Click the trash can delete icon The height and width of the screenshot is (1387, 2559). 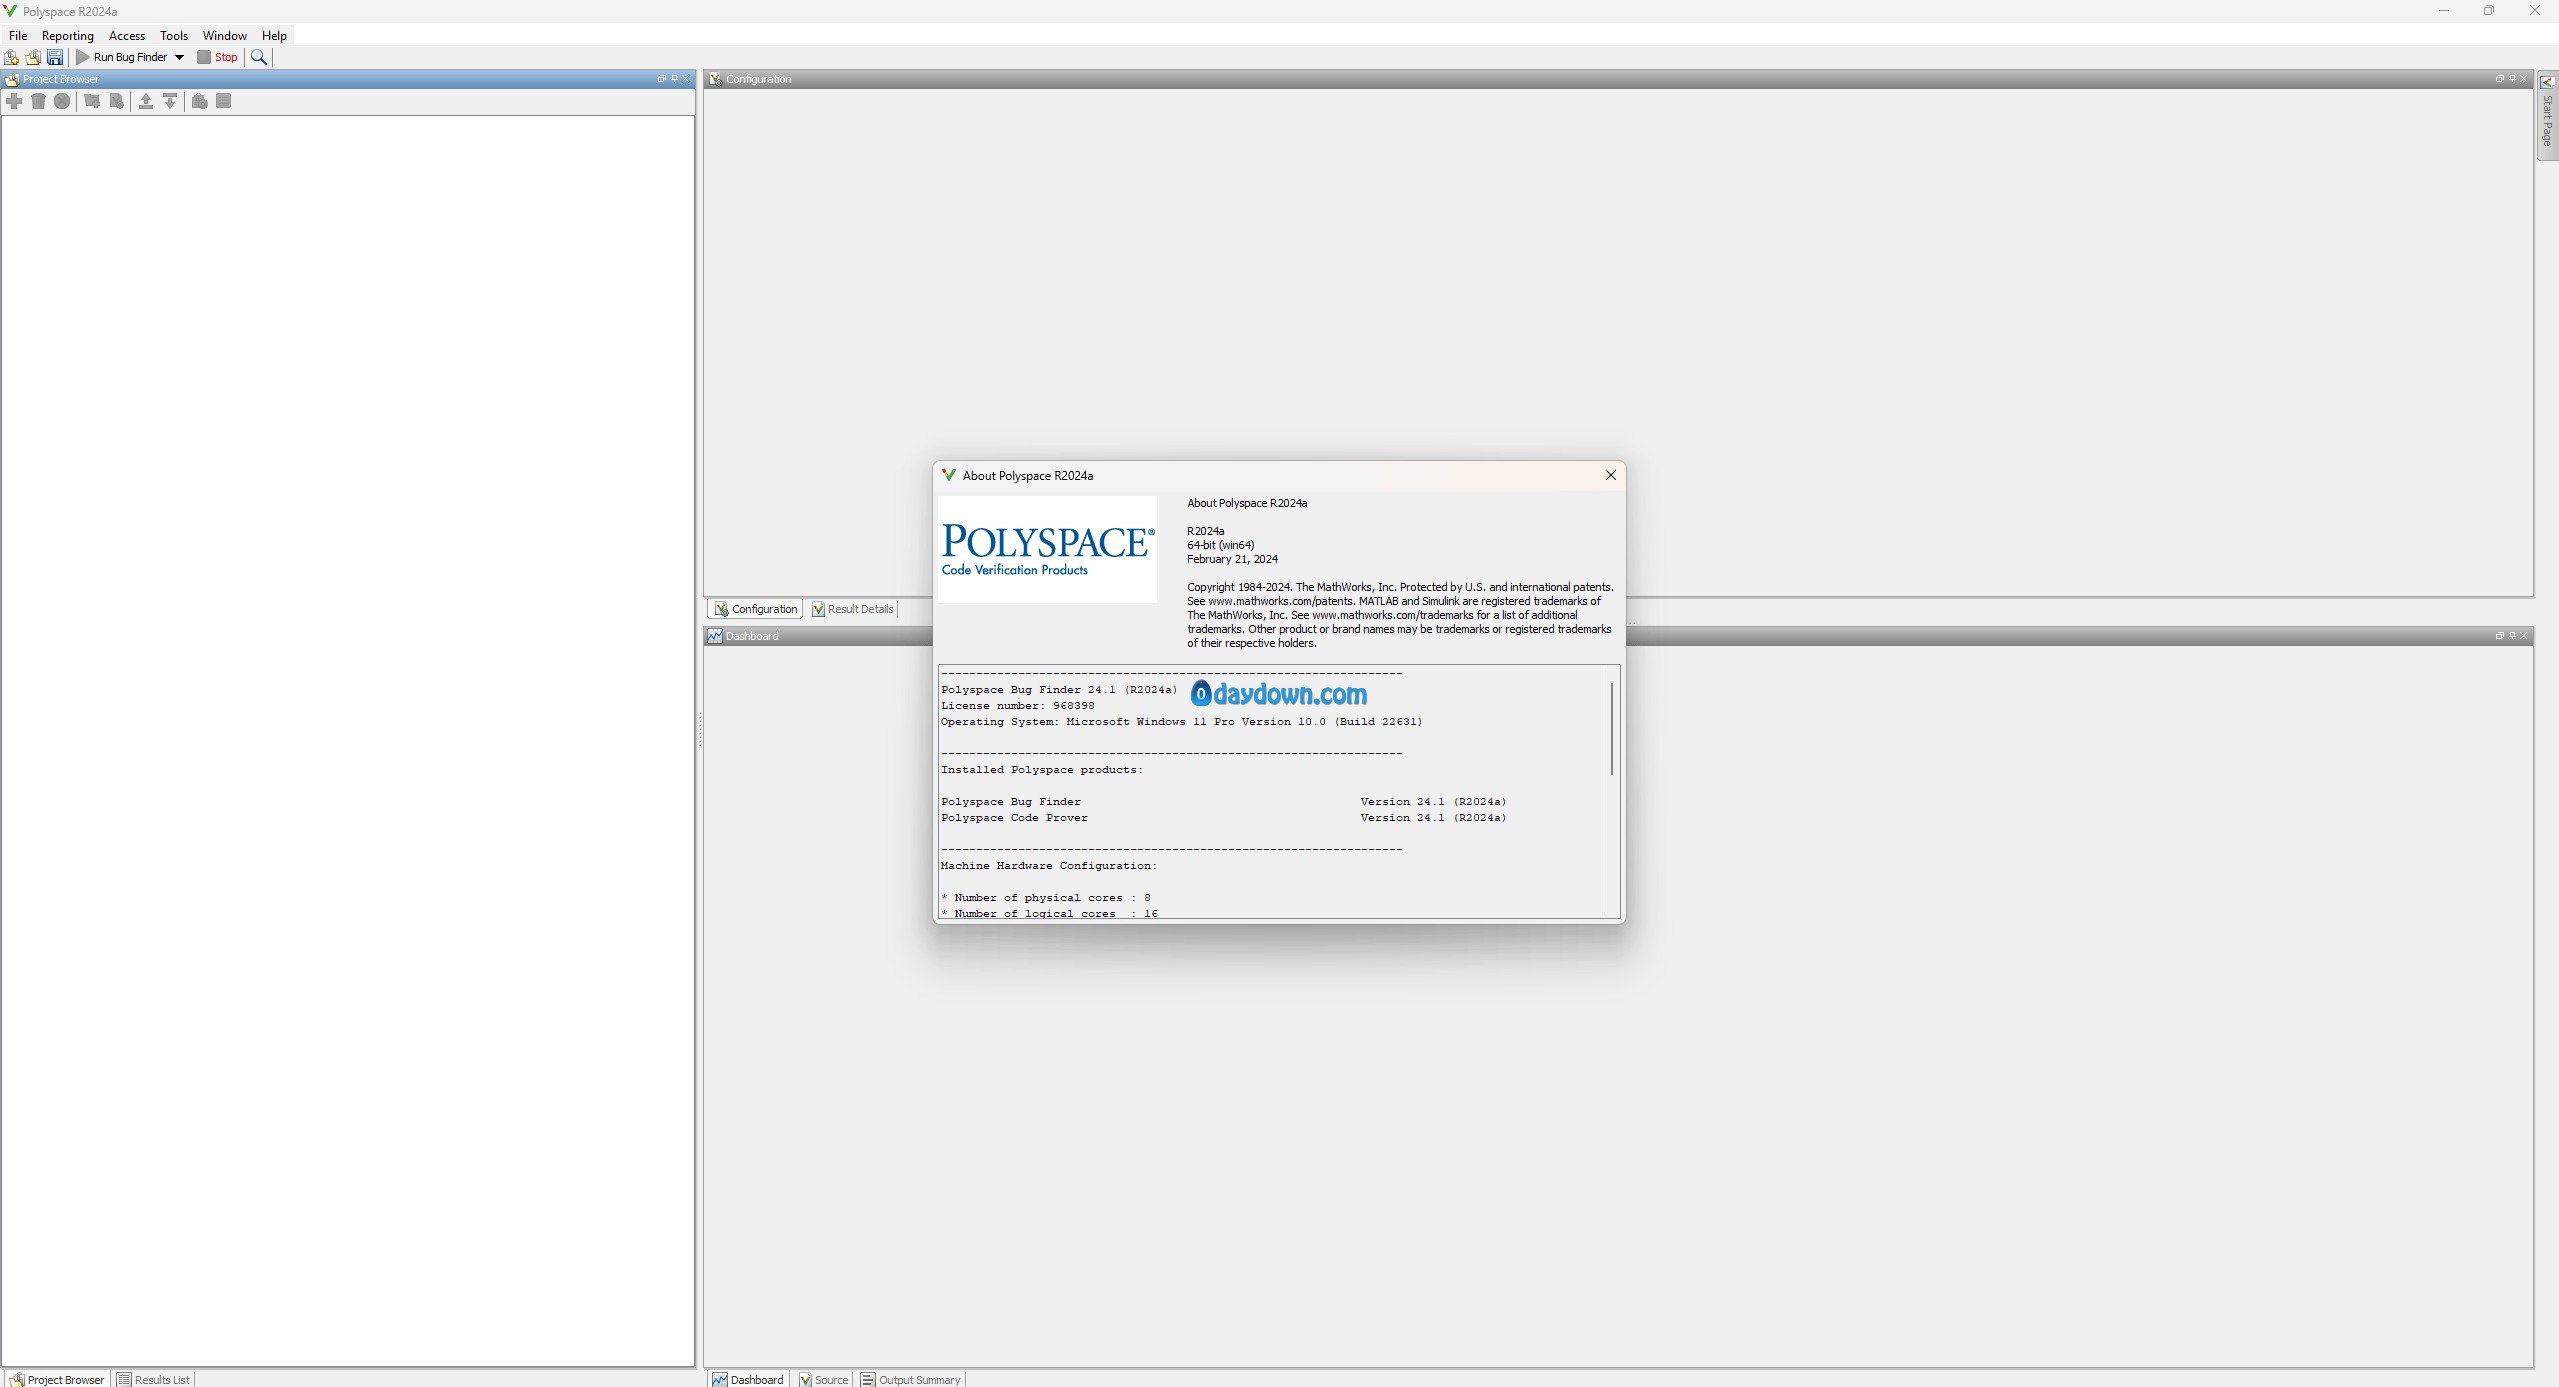coord(38,101)
